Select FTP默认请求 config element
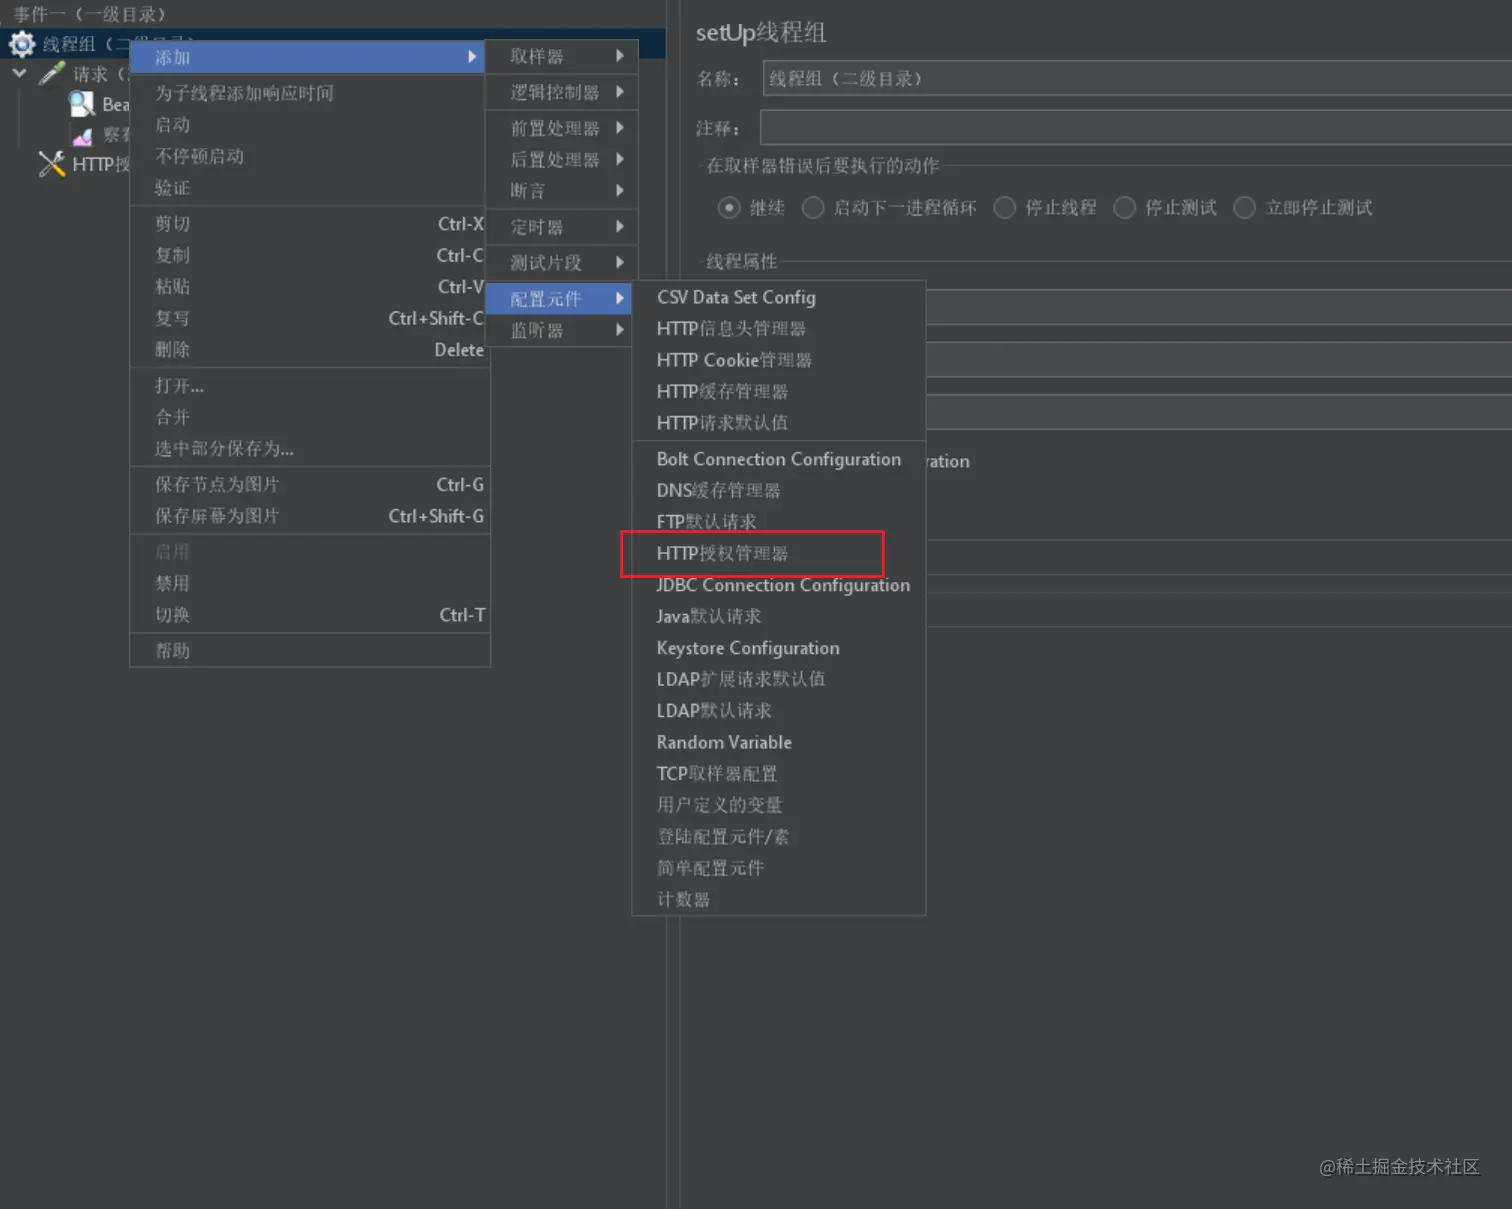1512x1209 pixels. tap(779, 522)
